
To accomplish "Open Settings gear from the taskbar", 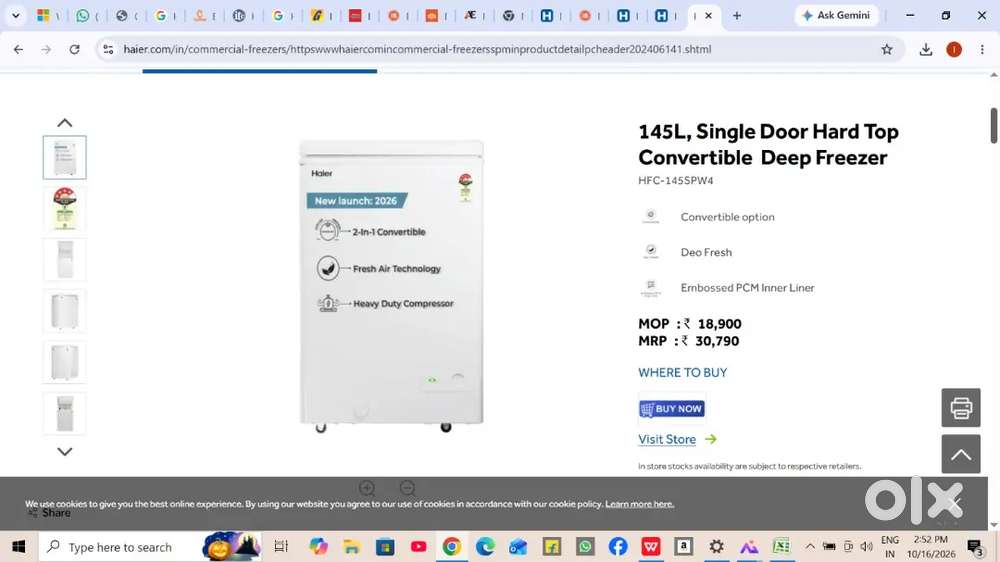I will [x=717, y=547].
